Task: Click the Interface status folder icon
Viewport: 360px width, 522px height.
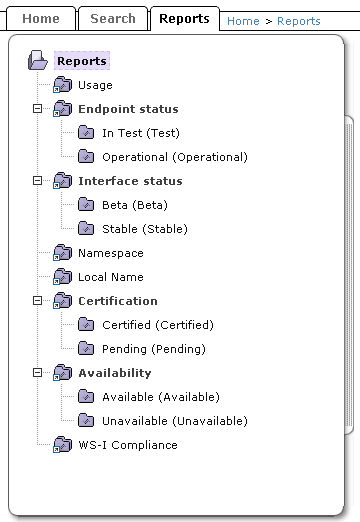Action: (63, 181)
